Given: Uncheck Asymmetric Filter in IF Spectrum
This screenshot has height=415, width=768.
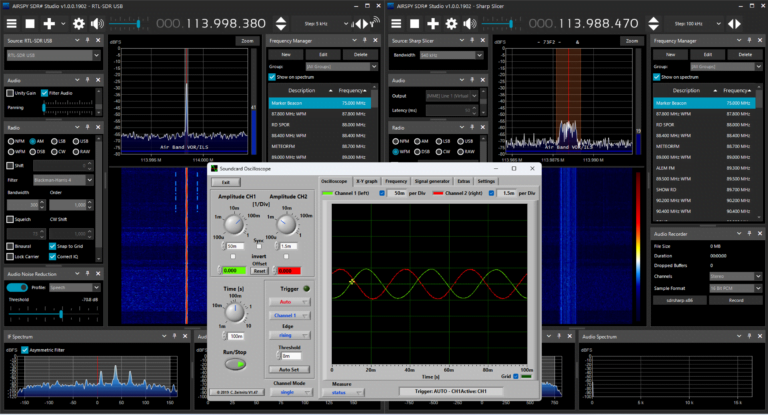Looking at the screenshot, I should click(25, 350).
